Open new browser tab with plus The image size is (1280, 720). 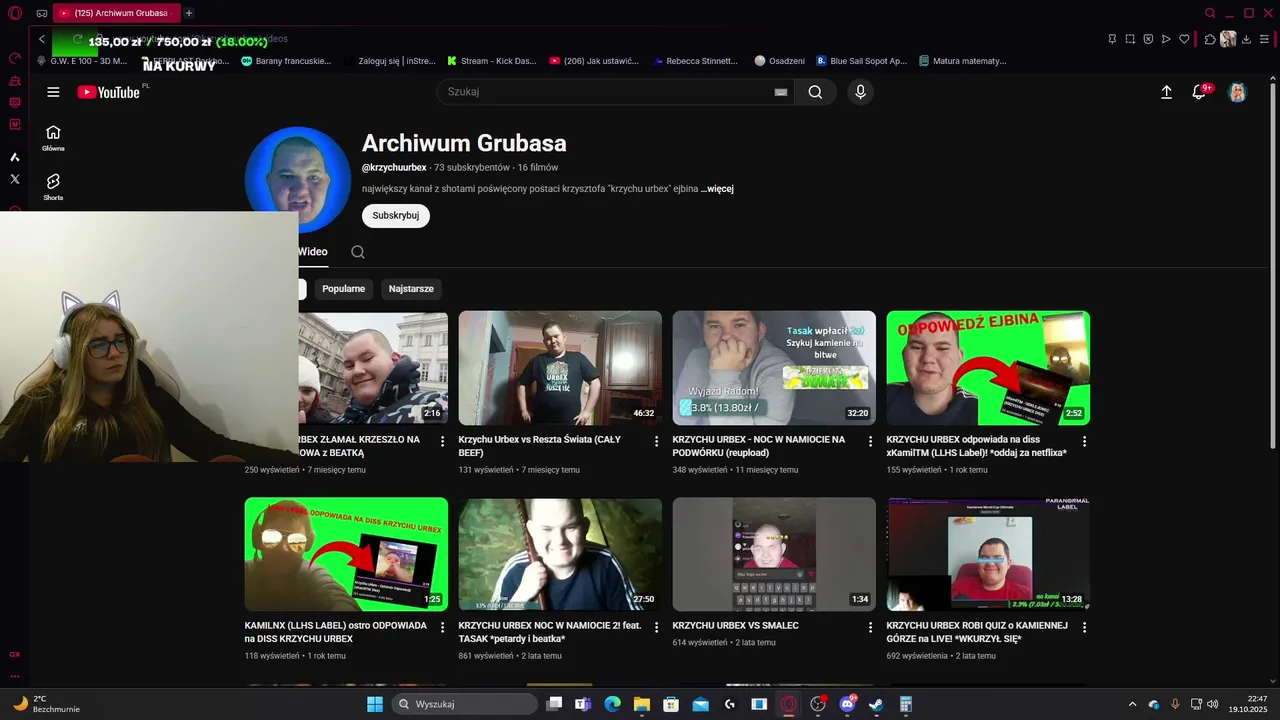point(189,13)
